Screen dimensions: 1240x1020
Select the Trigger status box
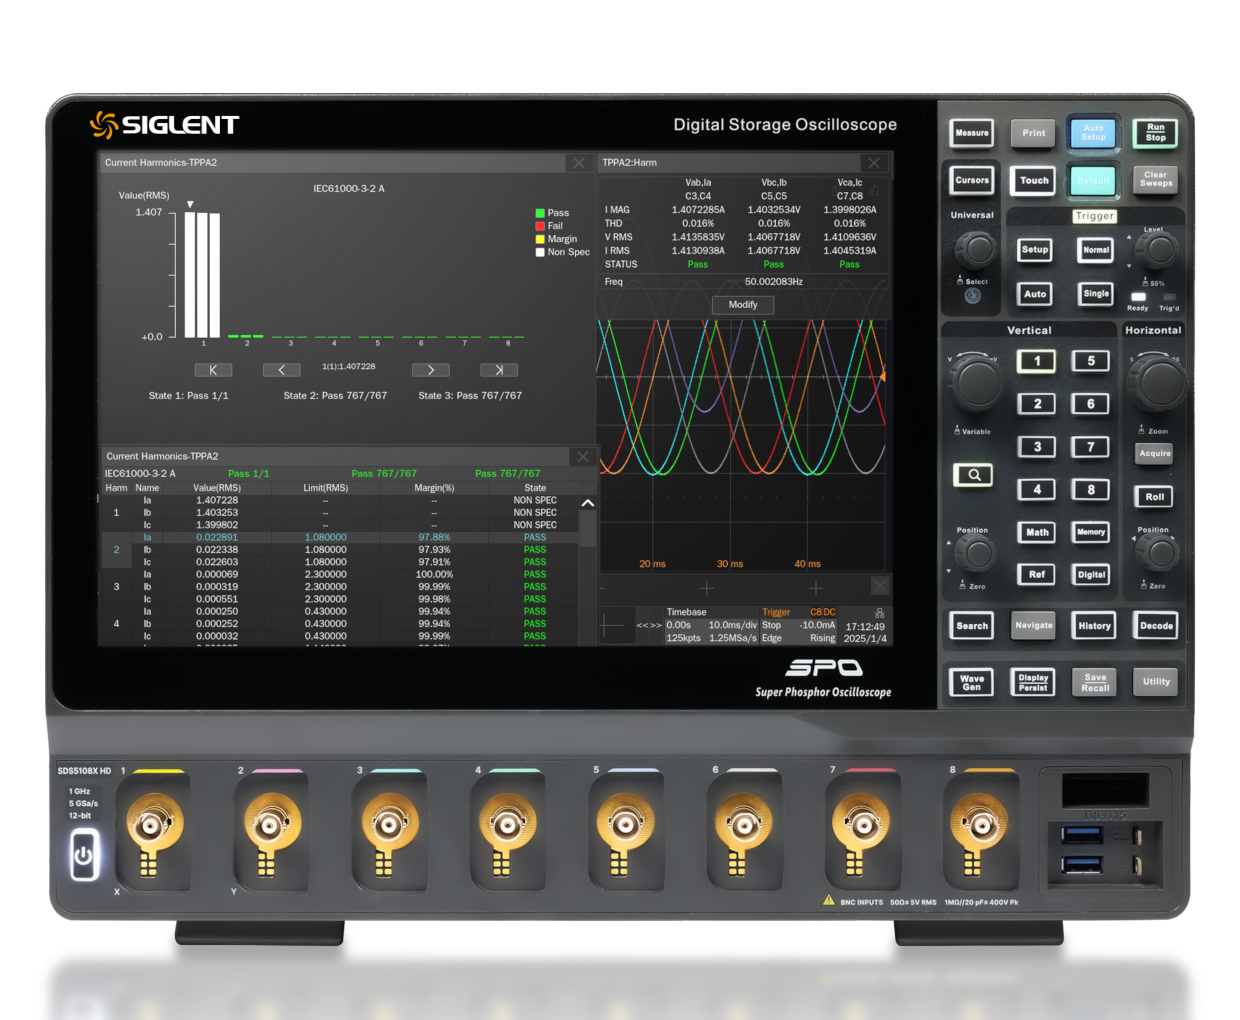point(799,625)
